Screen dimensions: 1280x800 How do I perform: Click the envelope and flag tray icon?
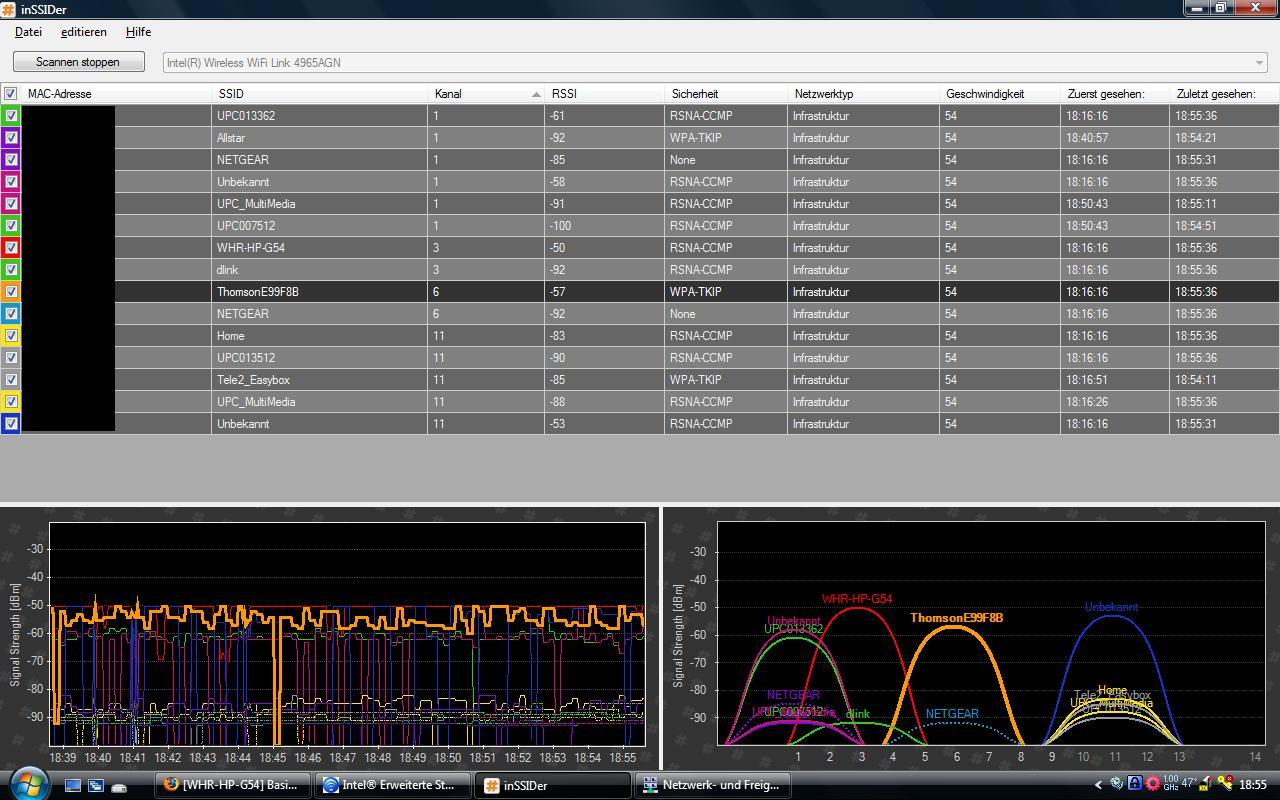pyautogui.click(x=1207, y=784)
